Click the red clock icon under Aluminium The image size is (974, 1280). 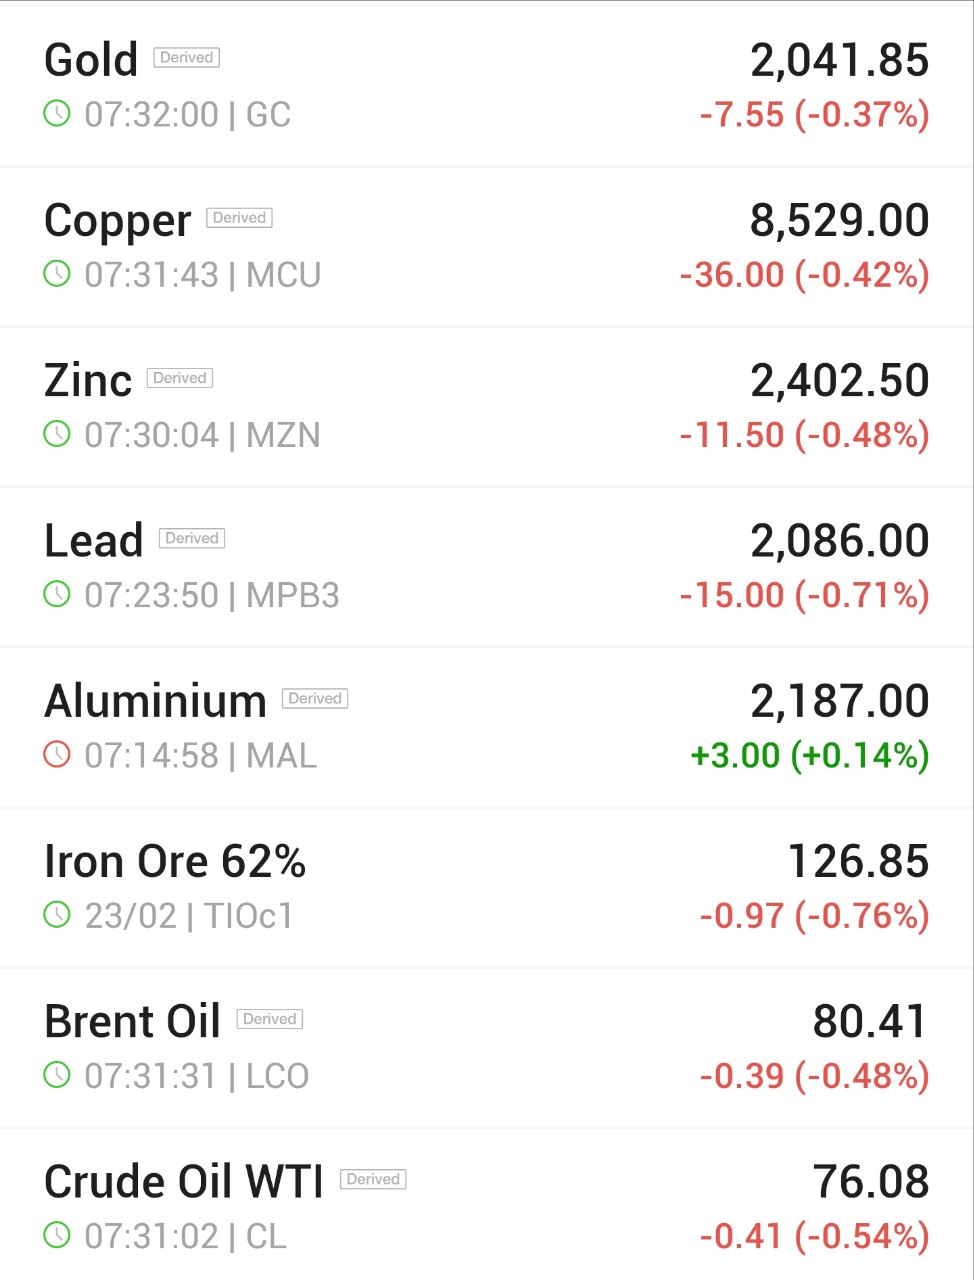click(57, 754)
